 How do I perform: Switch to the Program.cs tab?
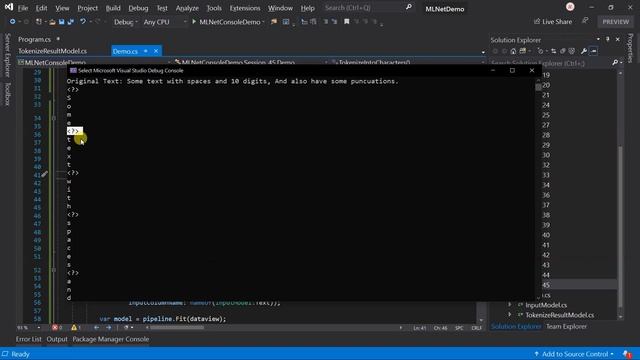coord(34,40)
